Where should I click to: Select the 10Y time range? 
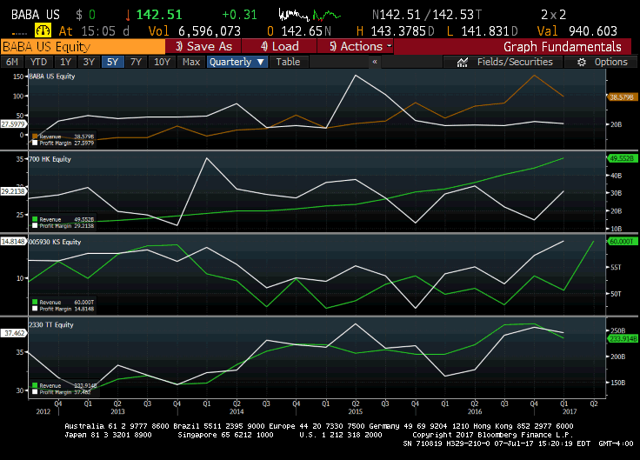[162, 62]
